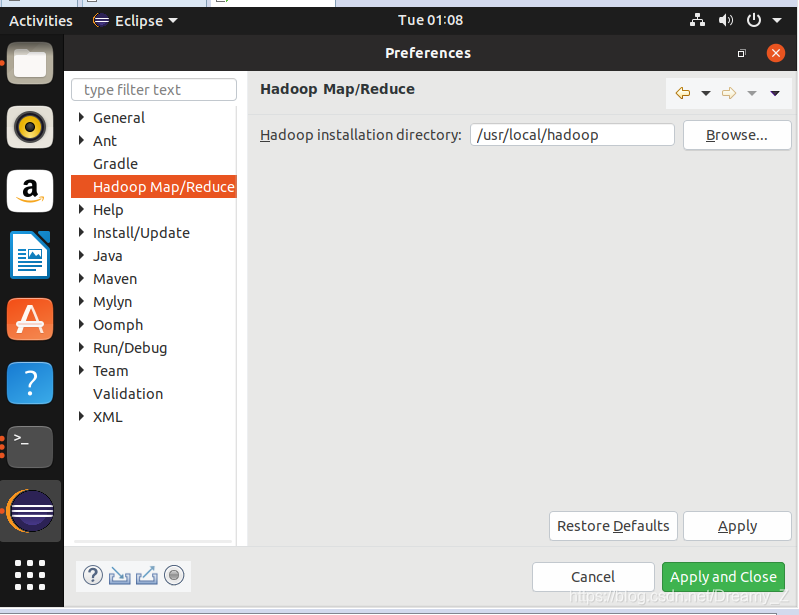Select the Help preferences item
The image size is (799, 615).
[x=108, y=209]
